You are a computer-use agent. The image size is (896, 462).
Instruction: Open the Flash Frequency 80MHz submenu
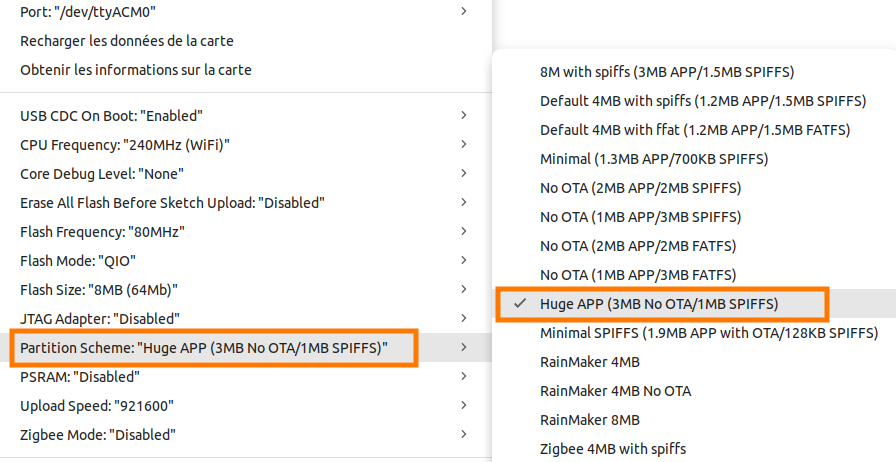coord(102,232)
